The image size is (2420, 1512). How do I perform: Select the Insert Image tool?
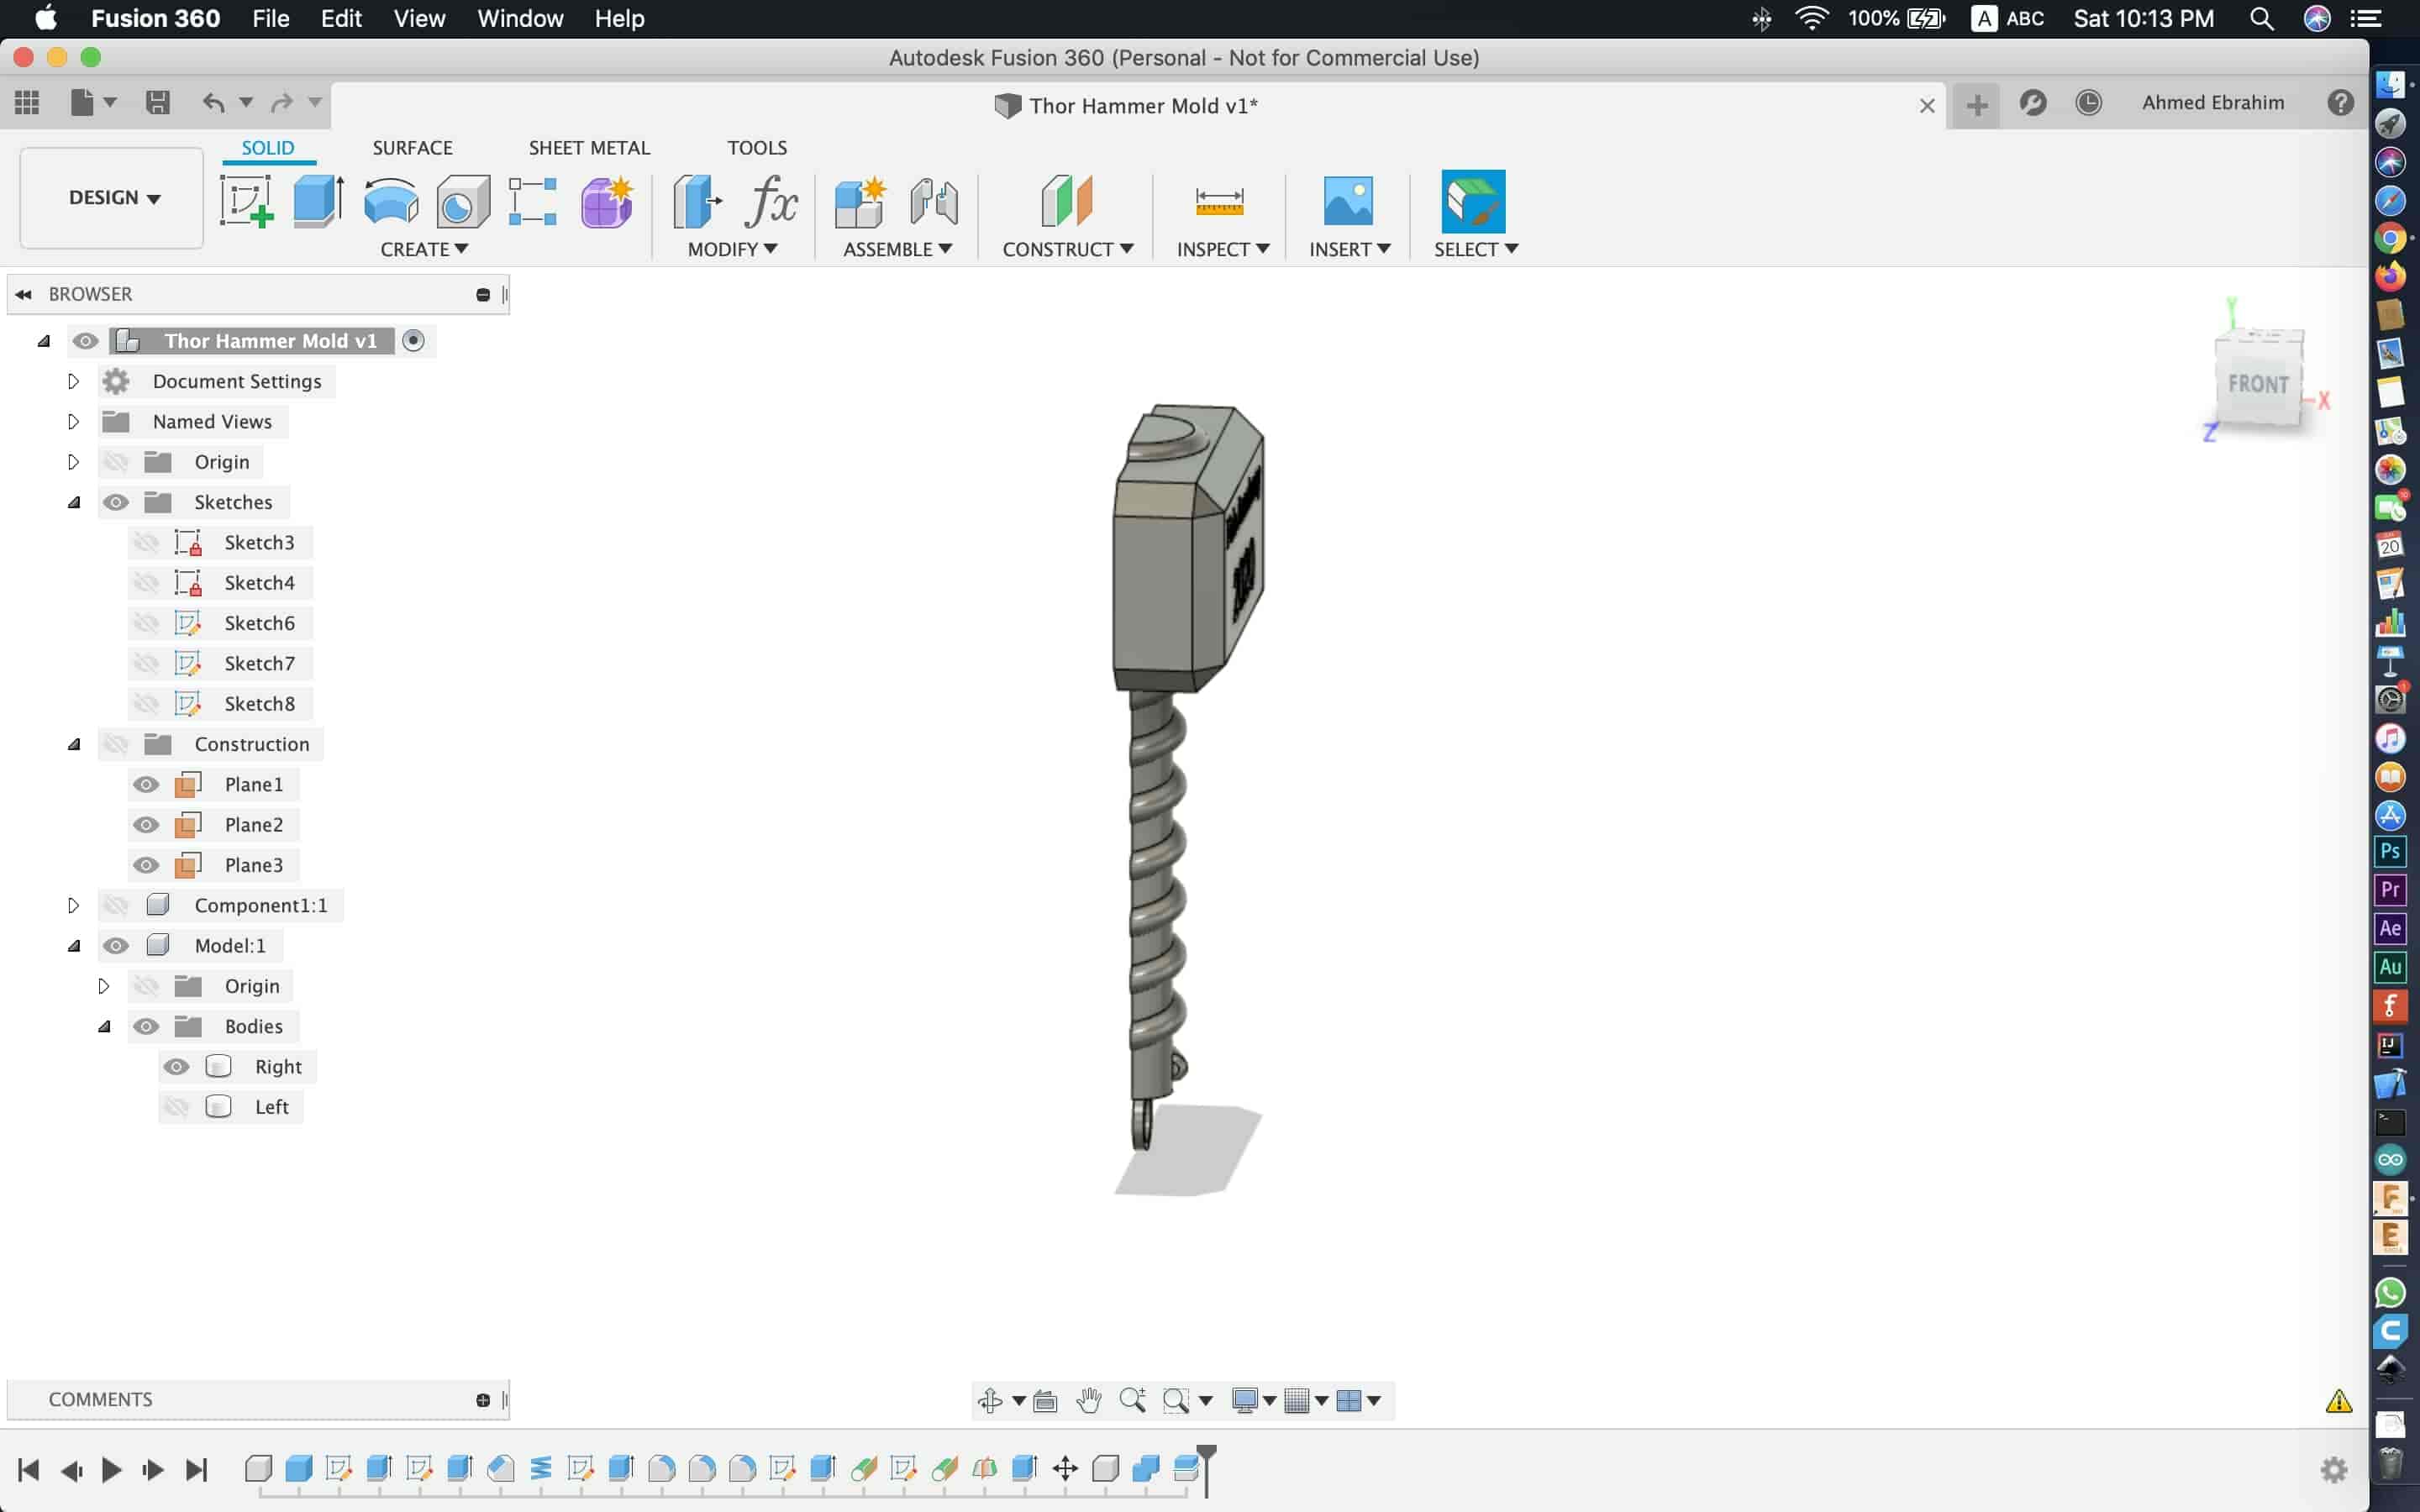(x=1348, y=200)
